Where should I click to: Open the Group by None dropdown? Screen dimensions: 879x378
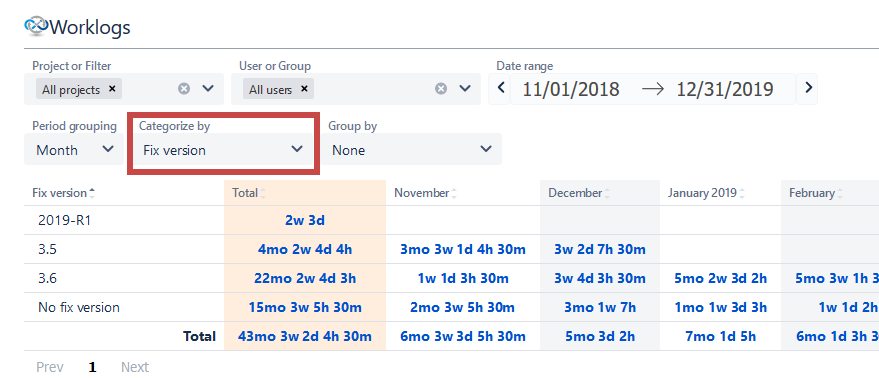point(412,150)
